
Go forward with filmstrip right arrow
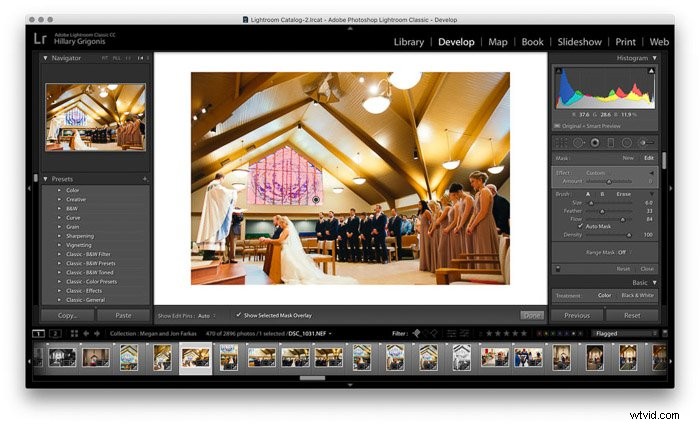pos(97,333)
